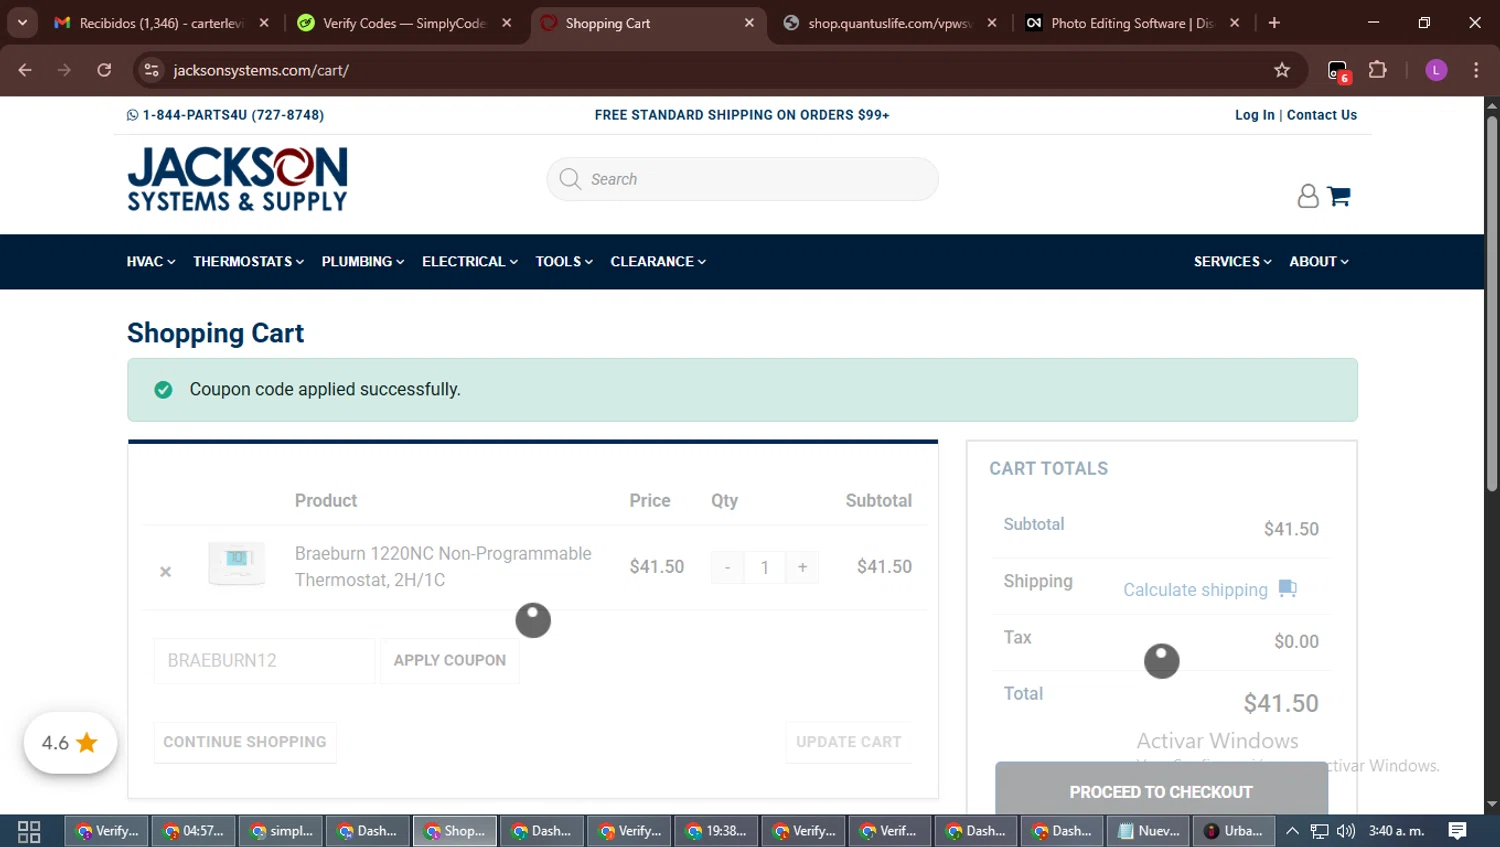The height and width of the screenshot is (847, 1500).
Task: Open Braeburn 1220NC thermostat product link
Action: pyautogui.click(x=443, y=567)
